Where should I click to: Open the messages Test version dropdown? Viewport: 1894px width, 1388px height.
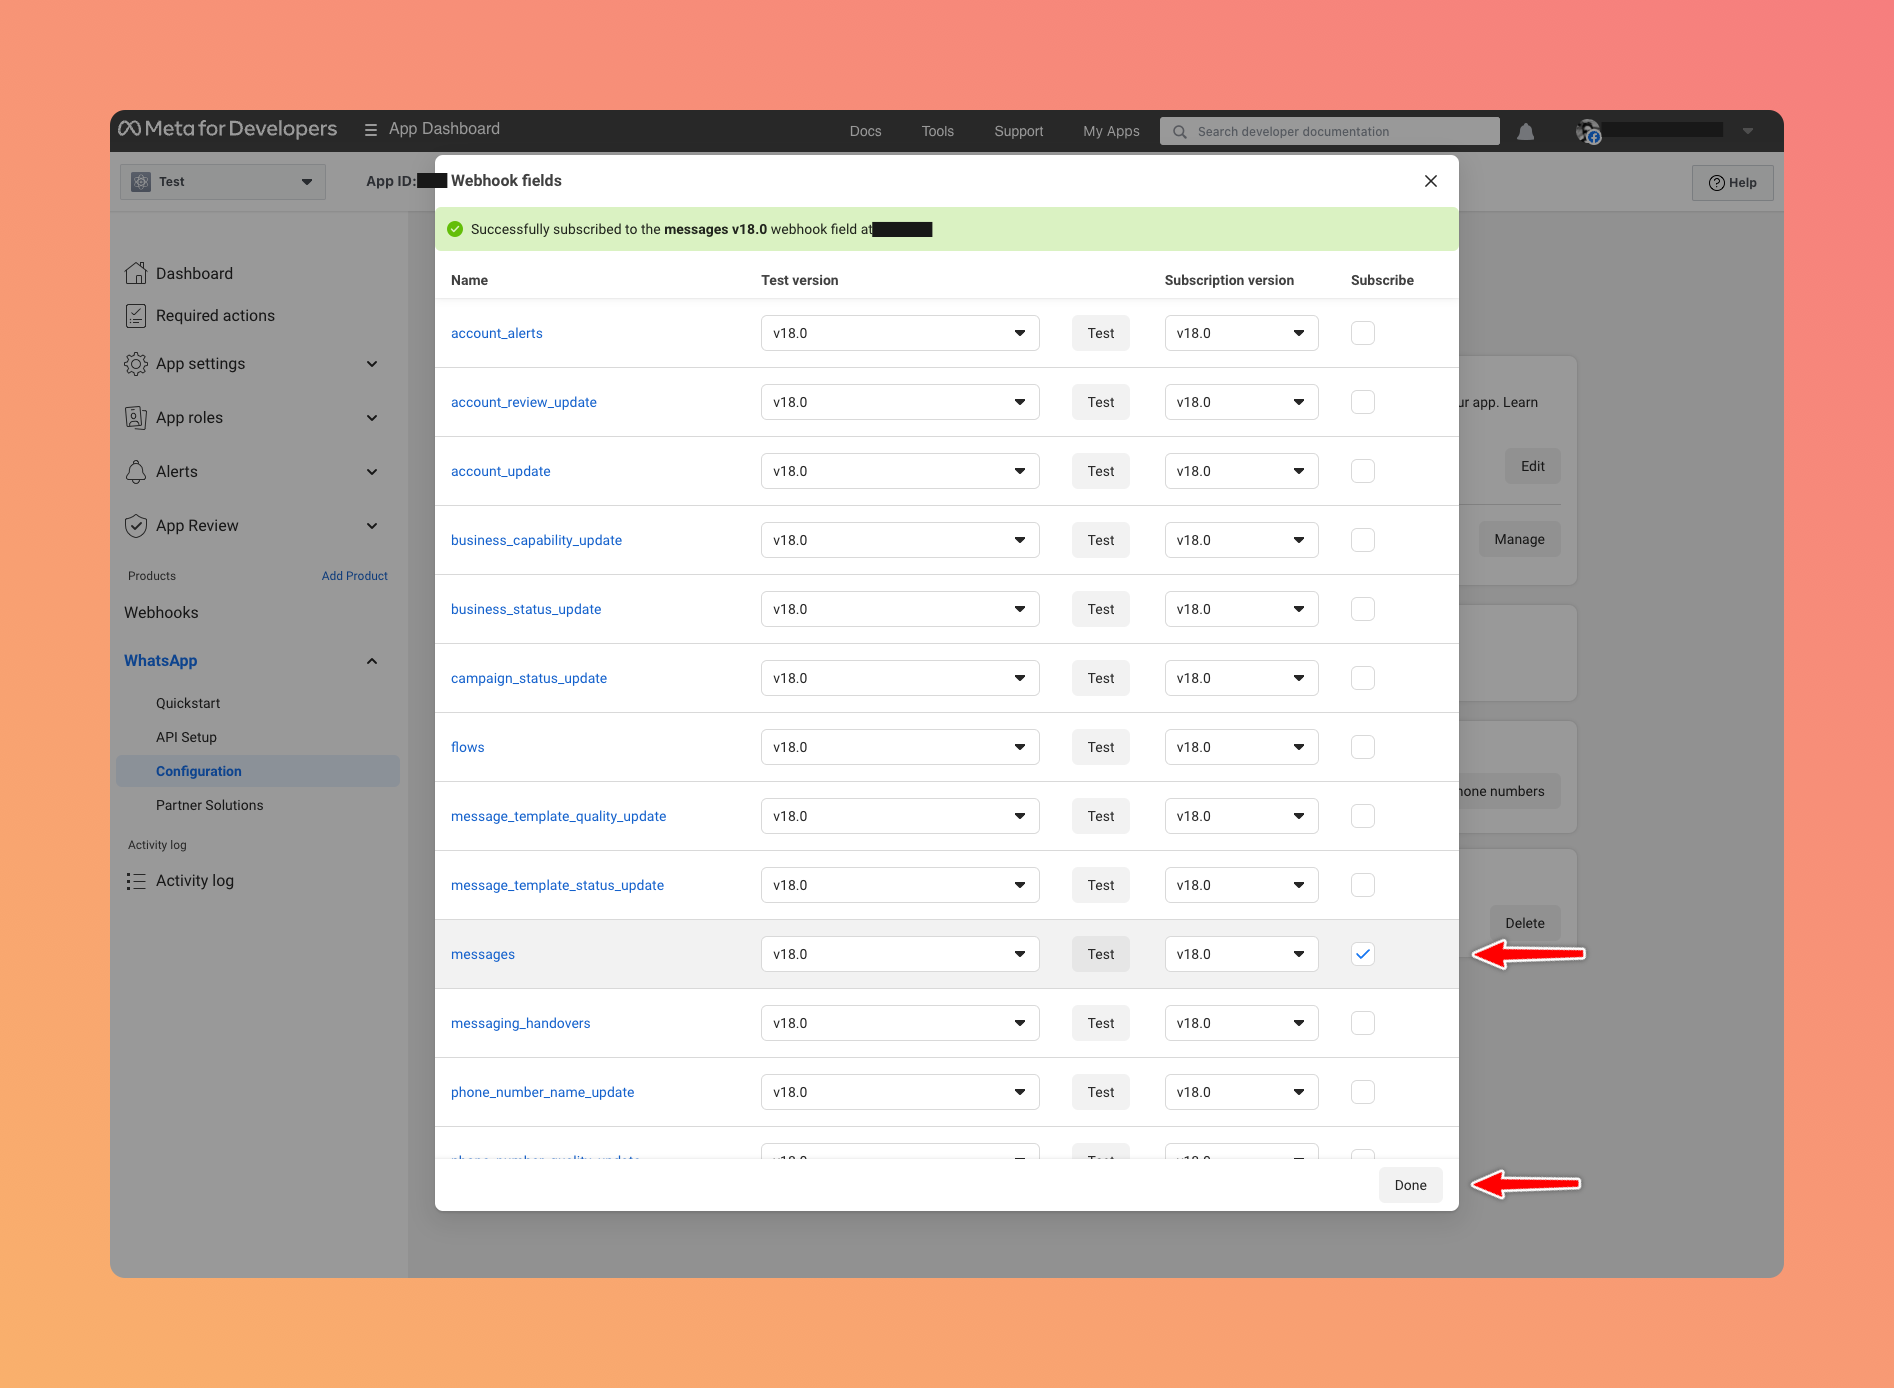[x=899, y=954]
